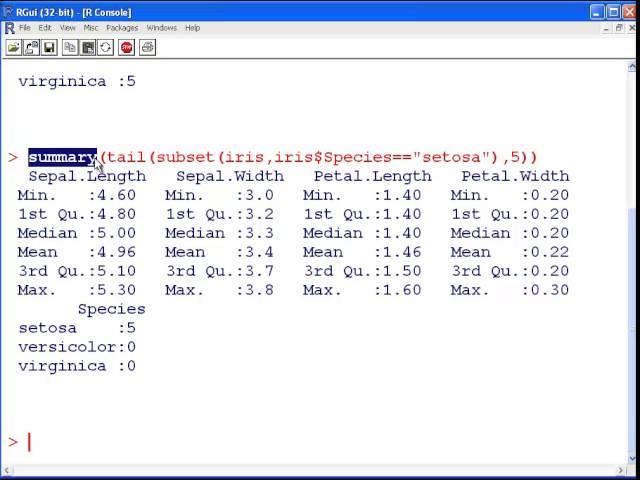The height and width of the screenshot is (480, 640).
Task: Stop the current computation with the red STOP icon
Action: 127,48
